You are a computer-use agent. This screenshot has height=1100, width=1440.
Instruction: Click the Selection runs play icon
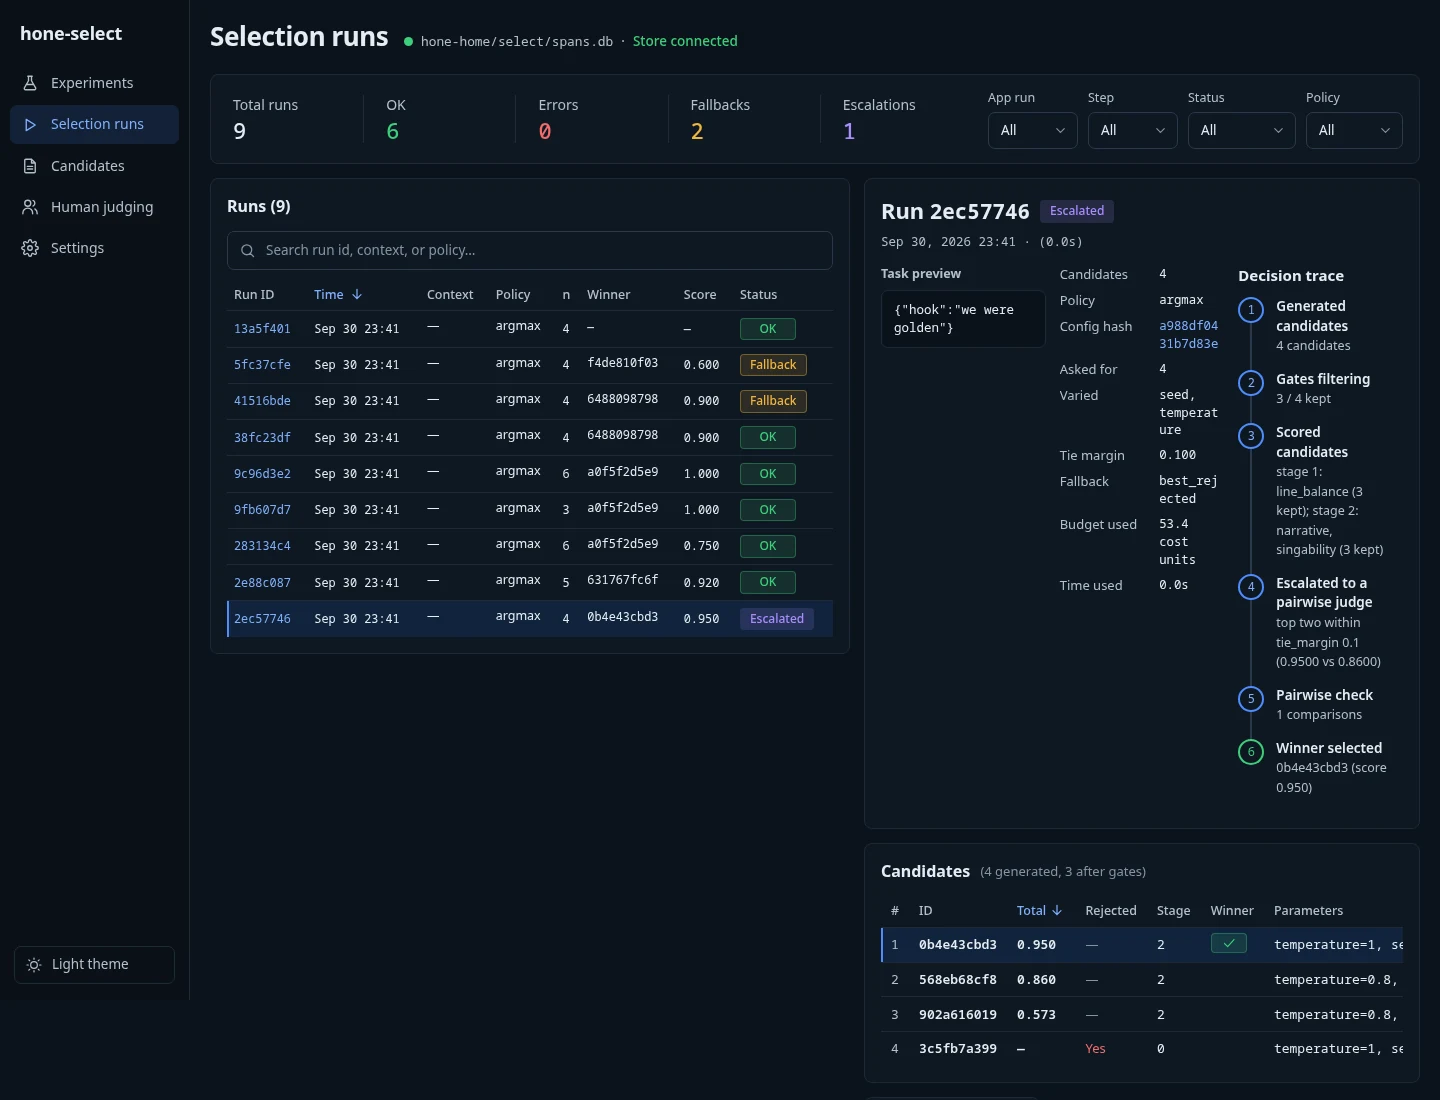click(x=30, y=124)
